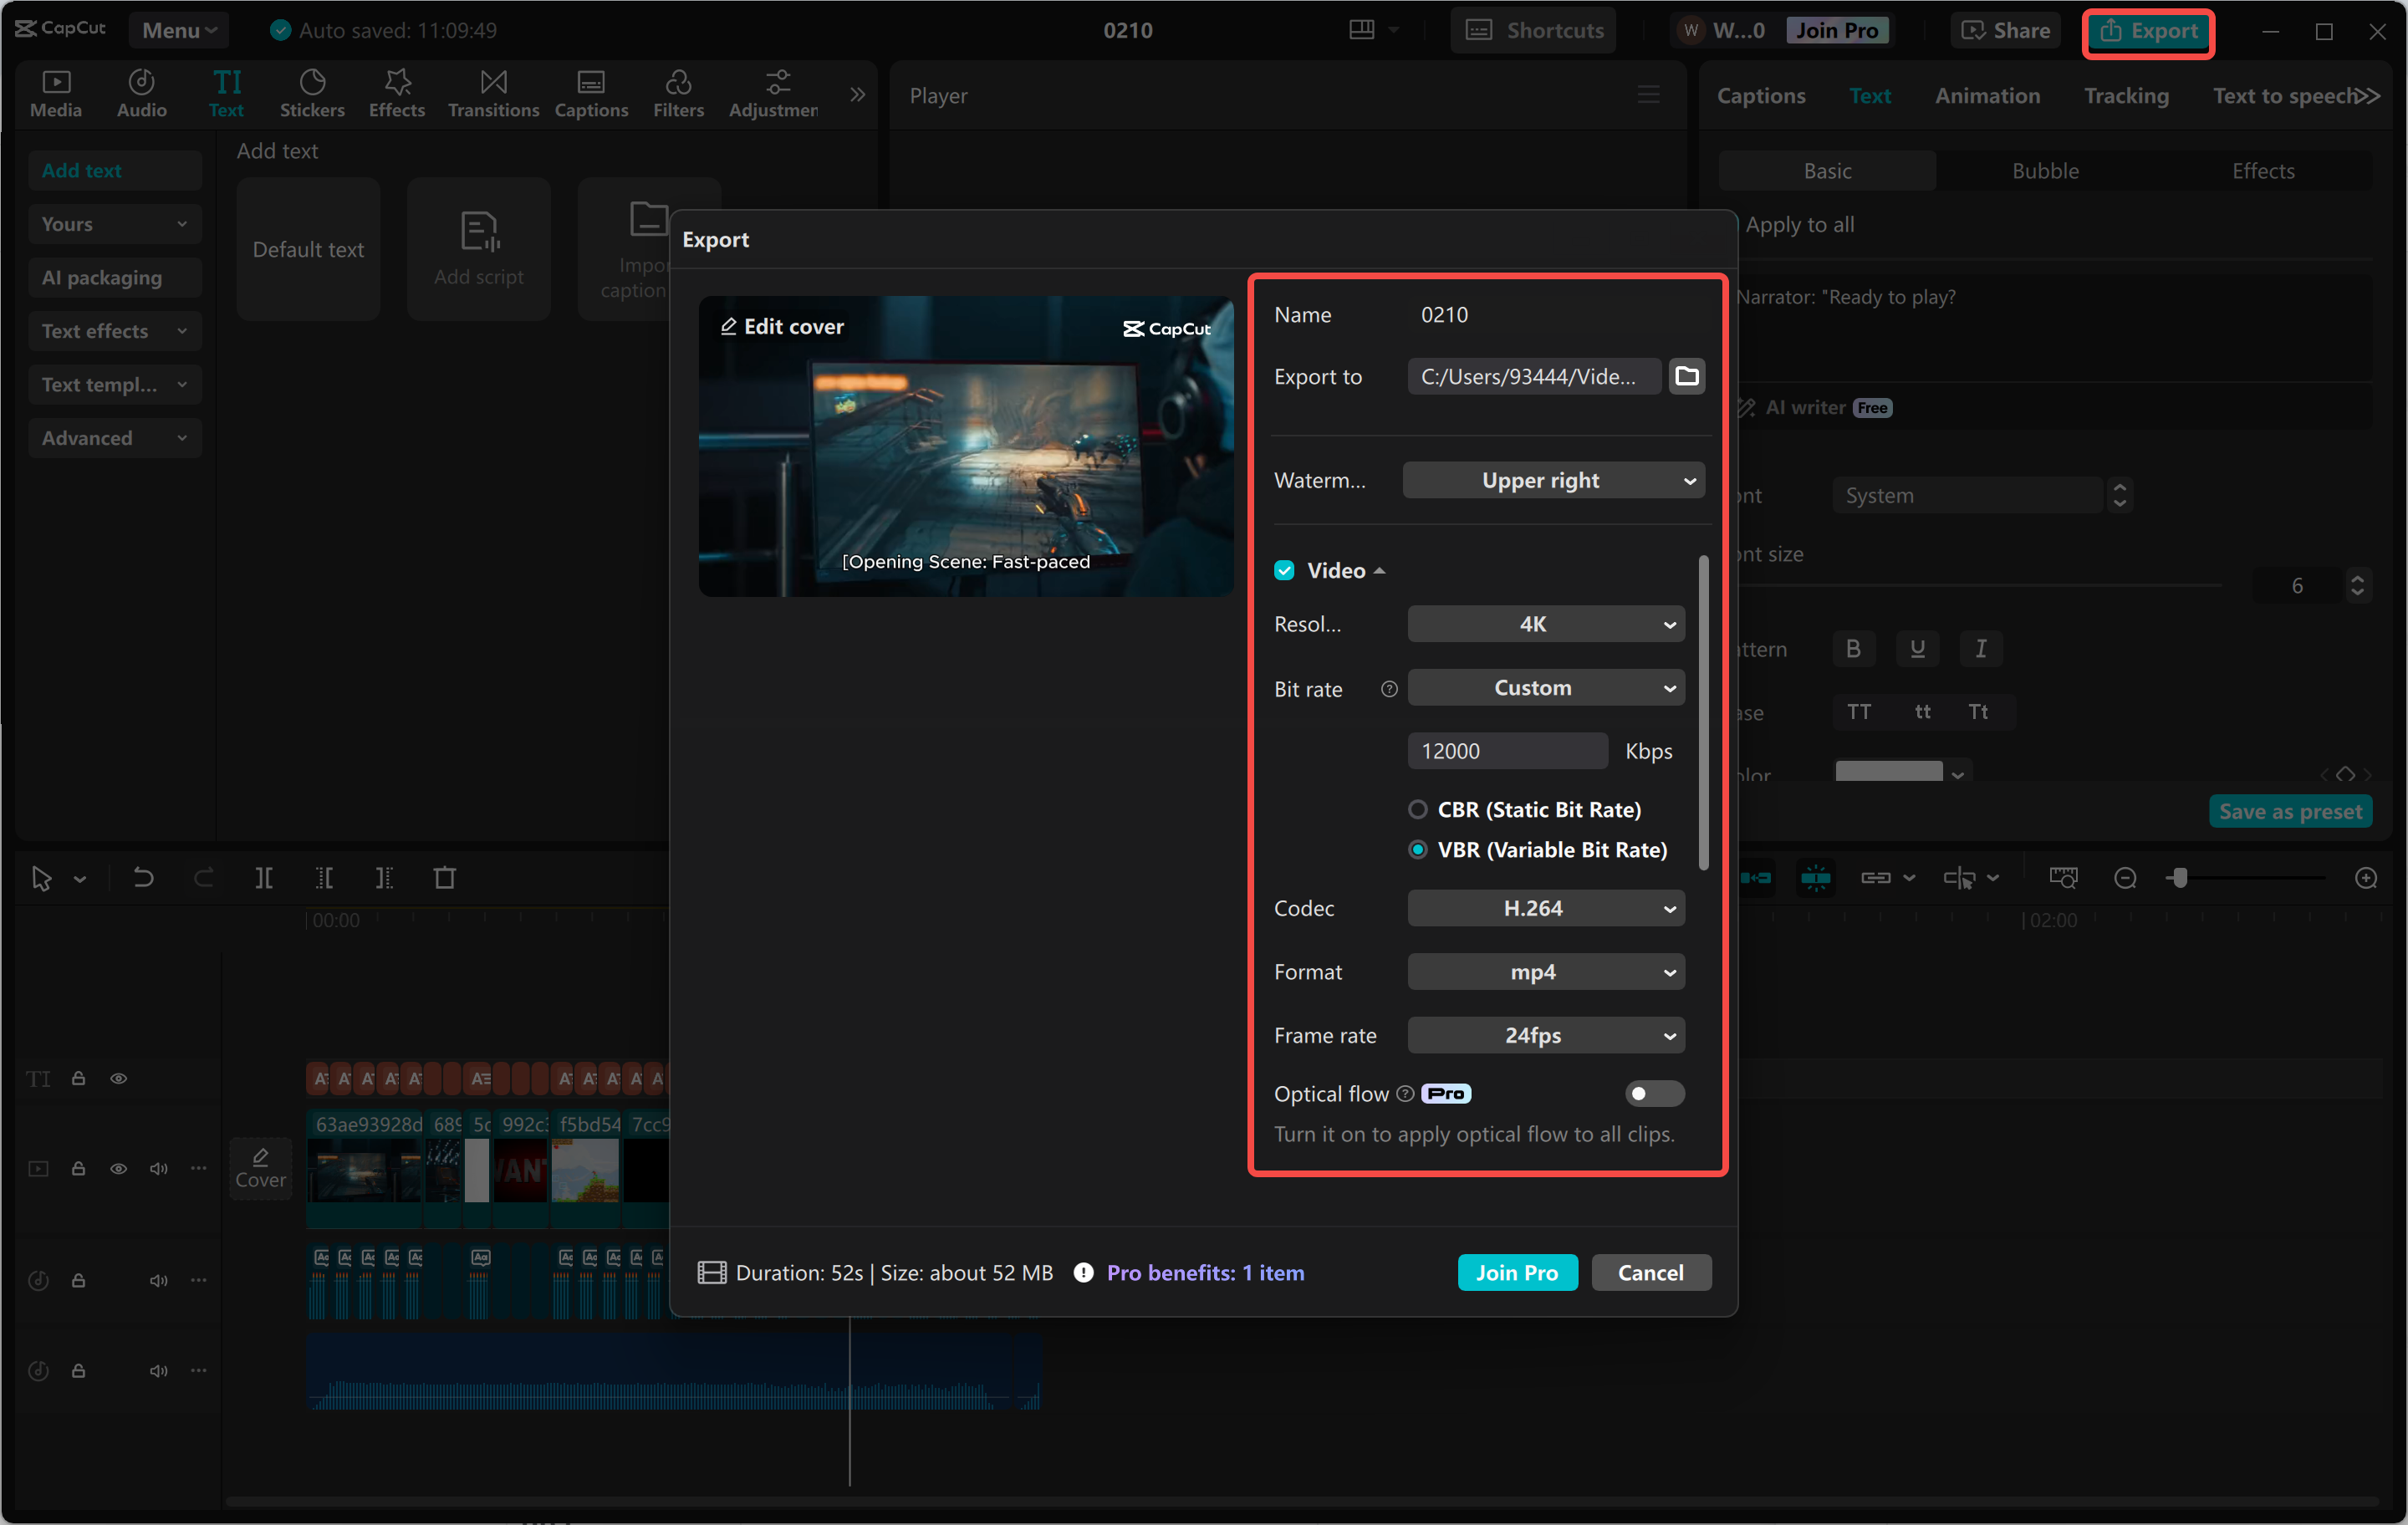Image resolution: width=2408 pixels, height=1525 pixels.
Task: Click Save as preset
Action: pyautogui.click(x=2290, y=811)
